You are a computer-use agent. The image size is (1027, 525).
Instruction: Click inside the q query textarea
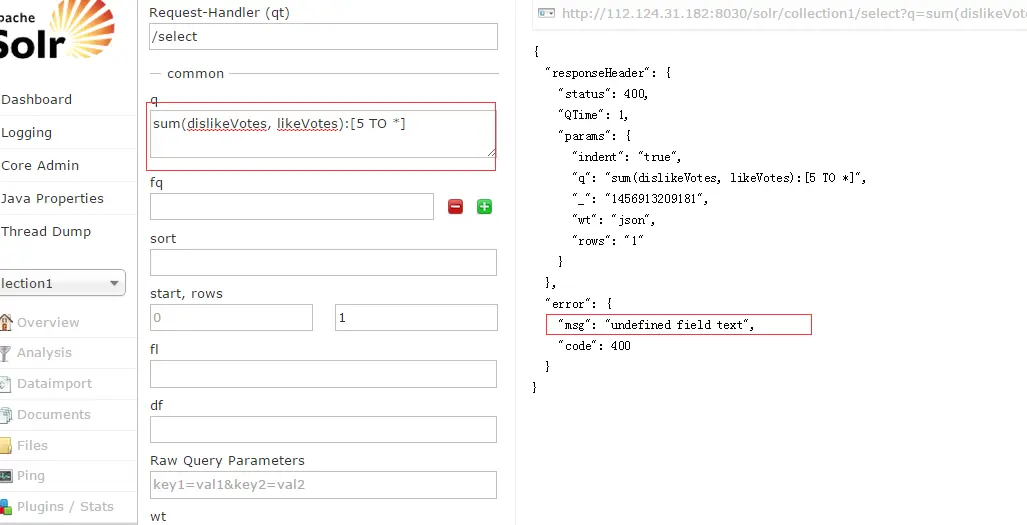(x=323, y=134)
